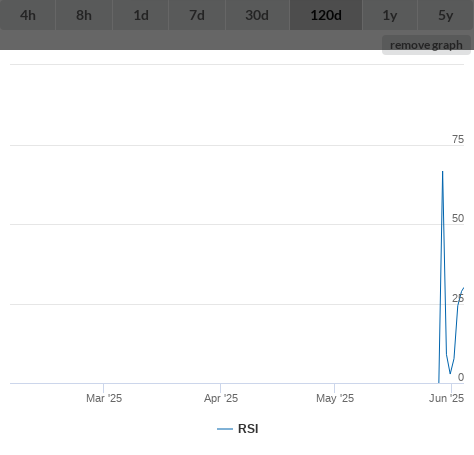Click the RSI line peak on chart

pyautogui.click(x=443, y=172)
